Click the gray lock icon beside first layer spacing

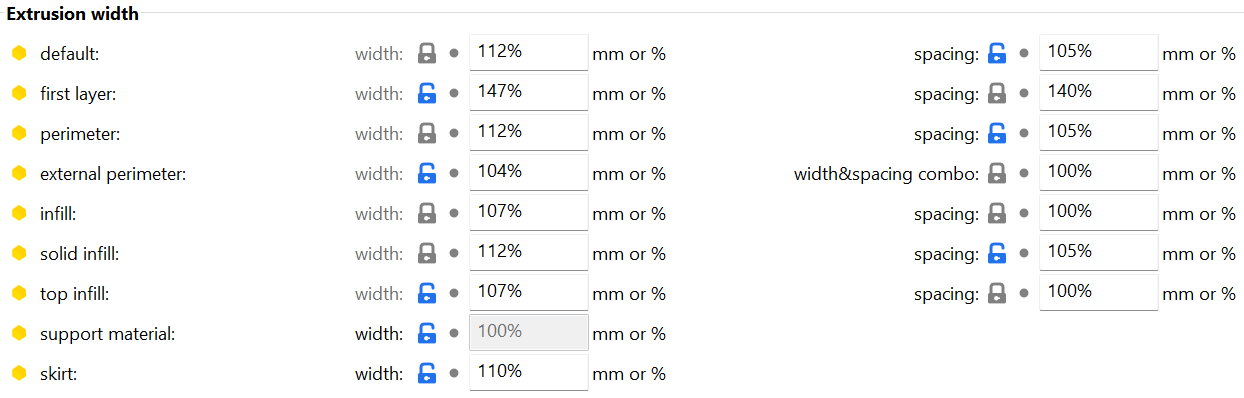point(997,94)
